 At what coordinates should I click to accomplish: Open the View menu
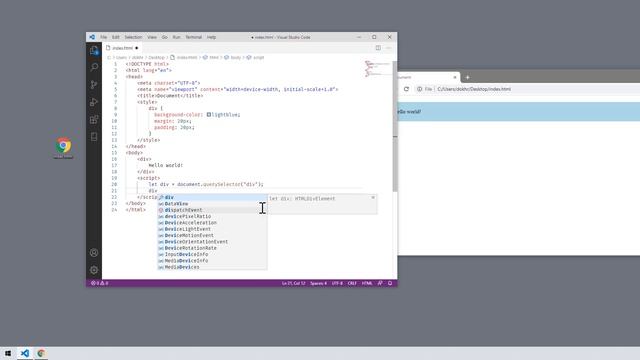coord(152,37)
